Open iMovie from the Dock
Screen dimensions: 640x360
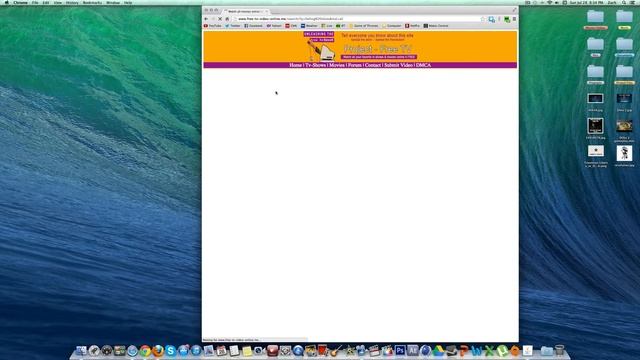click(349, 351)
